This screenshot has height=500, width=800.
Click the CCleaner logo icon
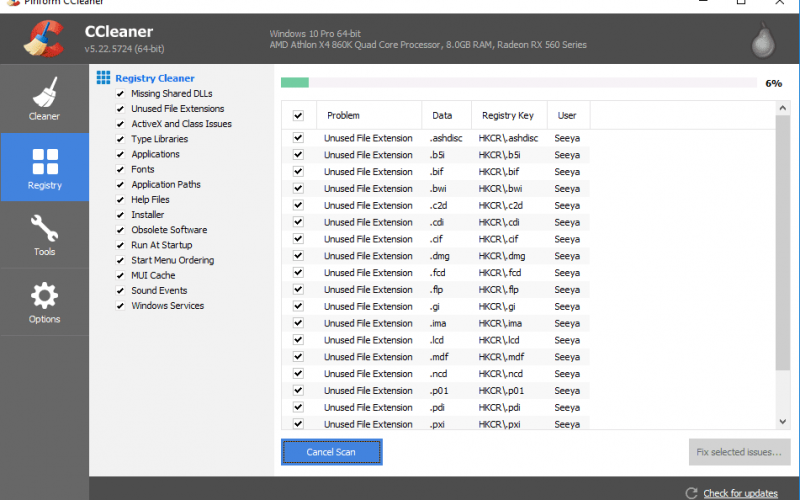coord(44,39)
